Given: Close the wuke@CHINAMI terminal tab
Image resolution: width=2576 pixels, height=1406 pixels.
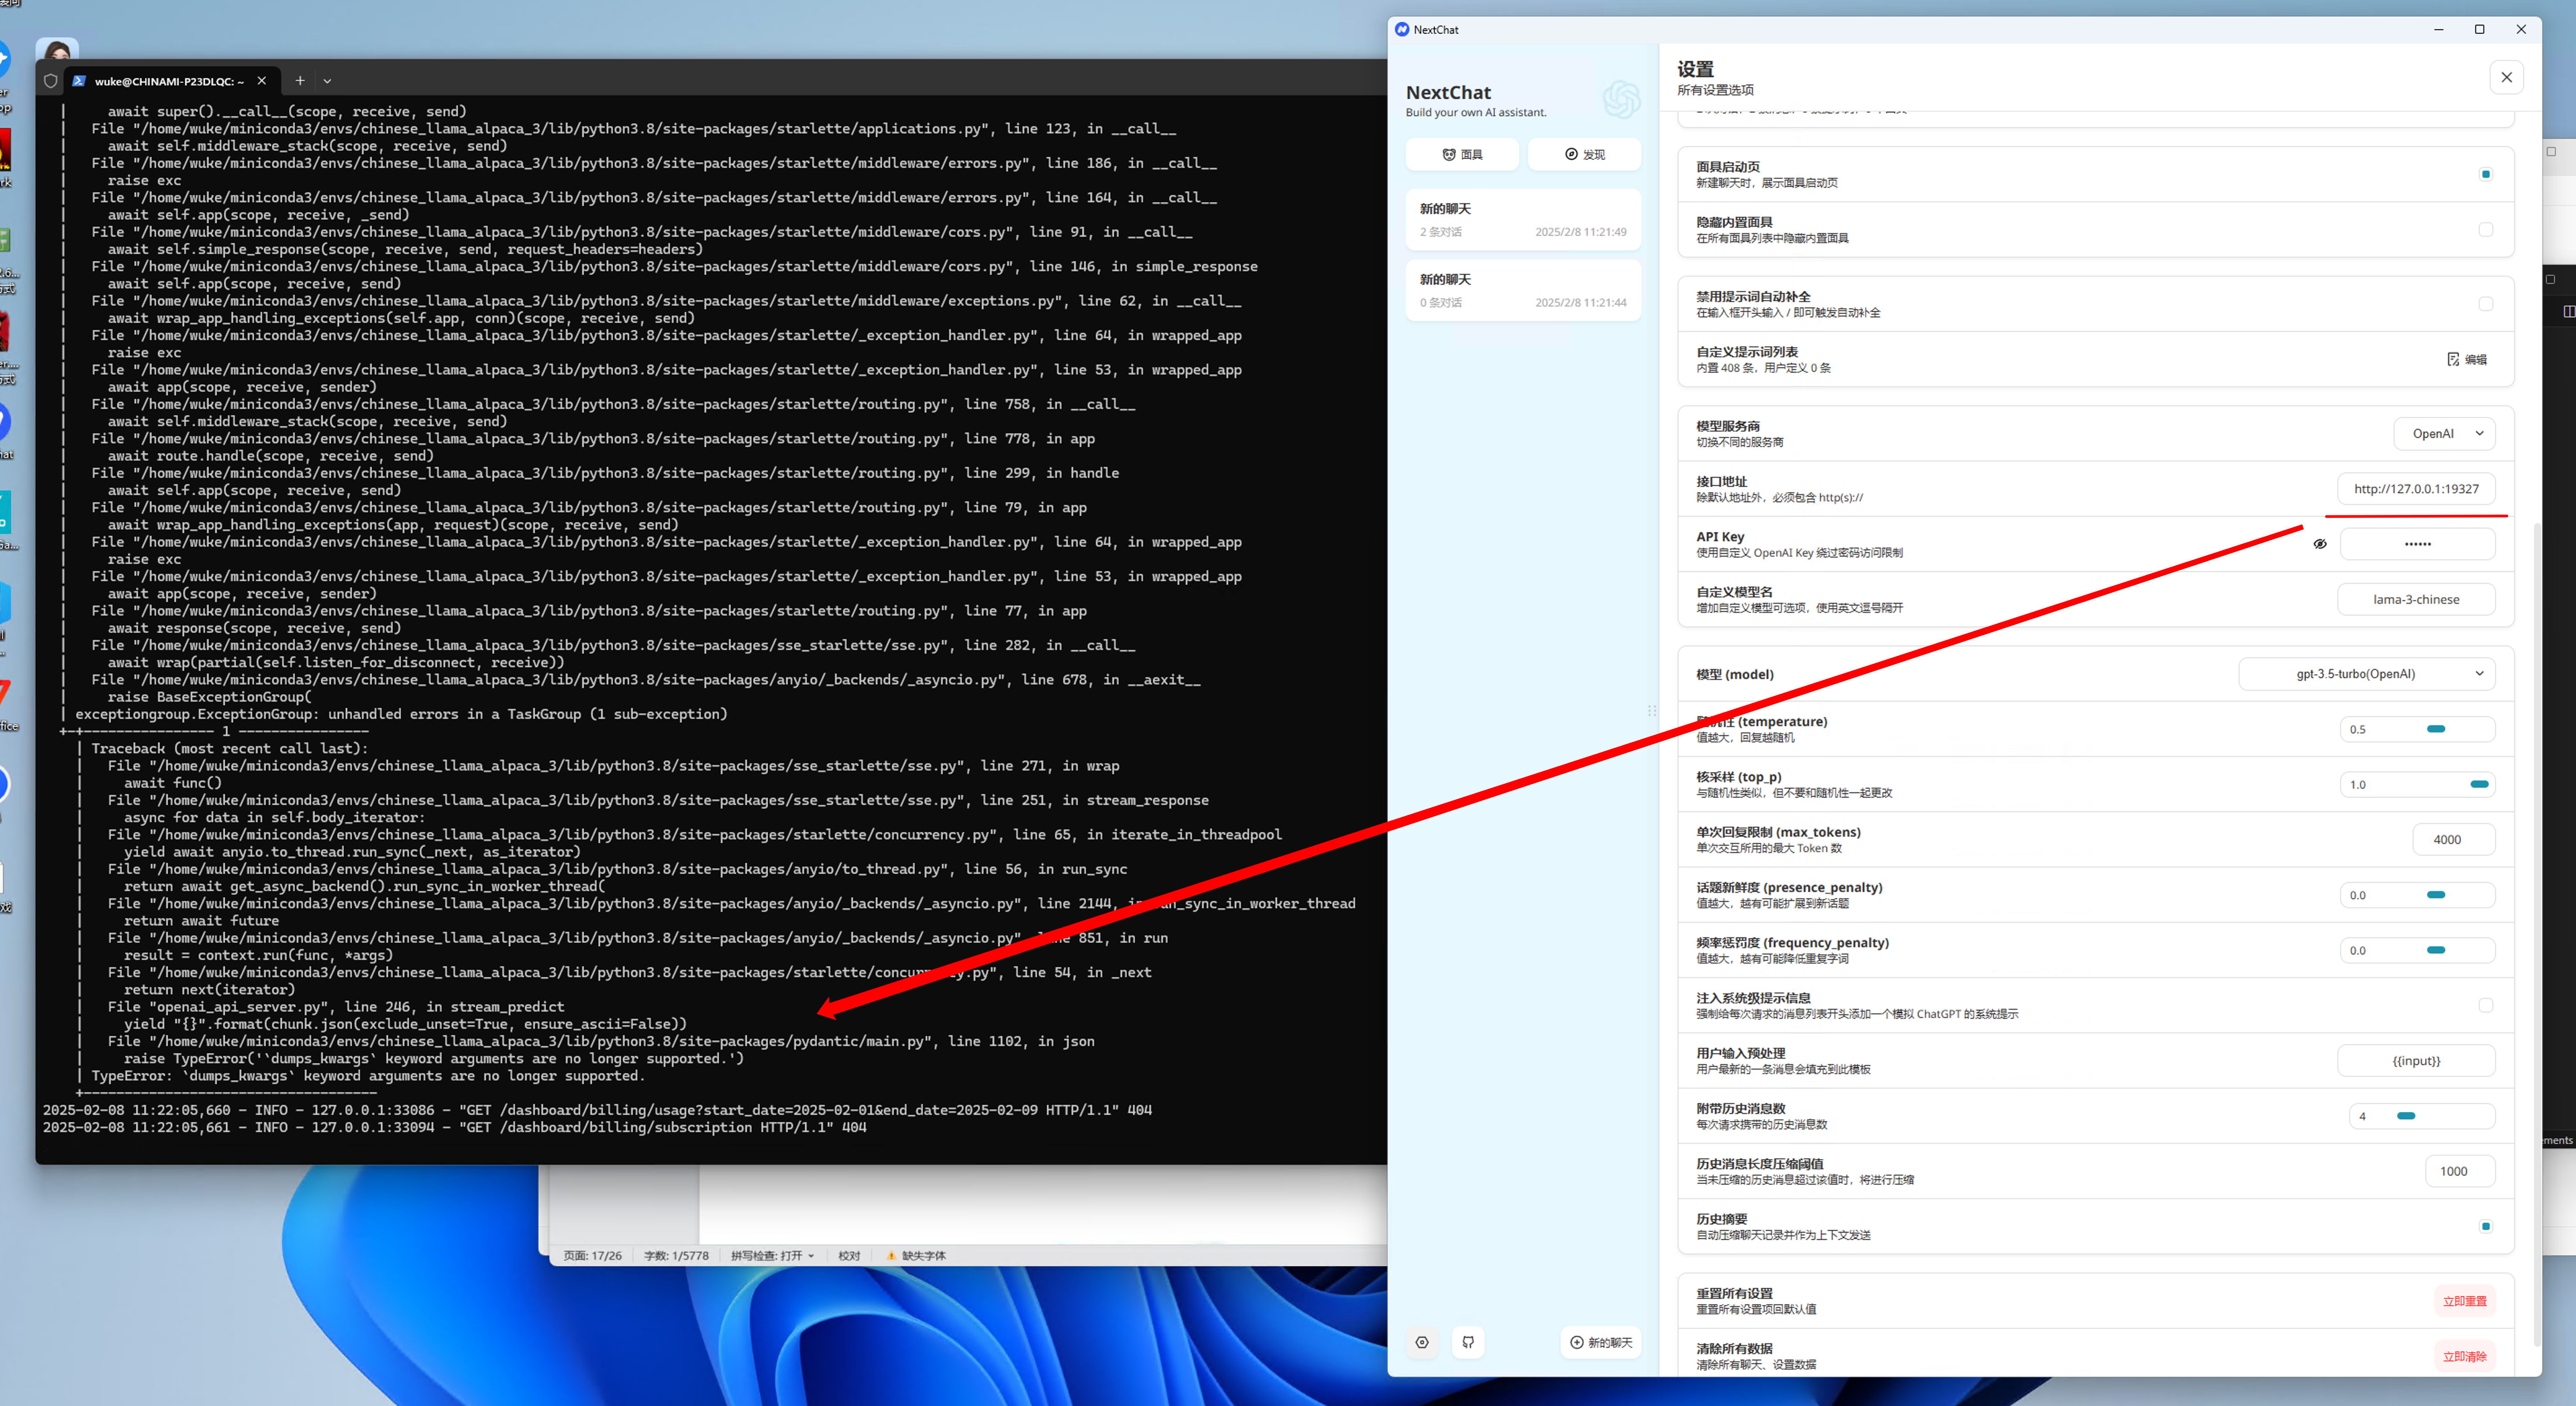Looking at the screenshot, I should point(262,81).
